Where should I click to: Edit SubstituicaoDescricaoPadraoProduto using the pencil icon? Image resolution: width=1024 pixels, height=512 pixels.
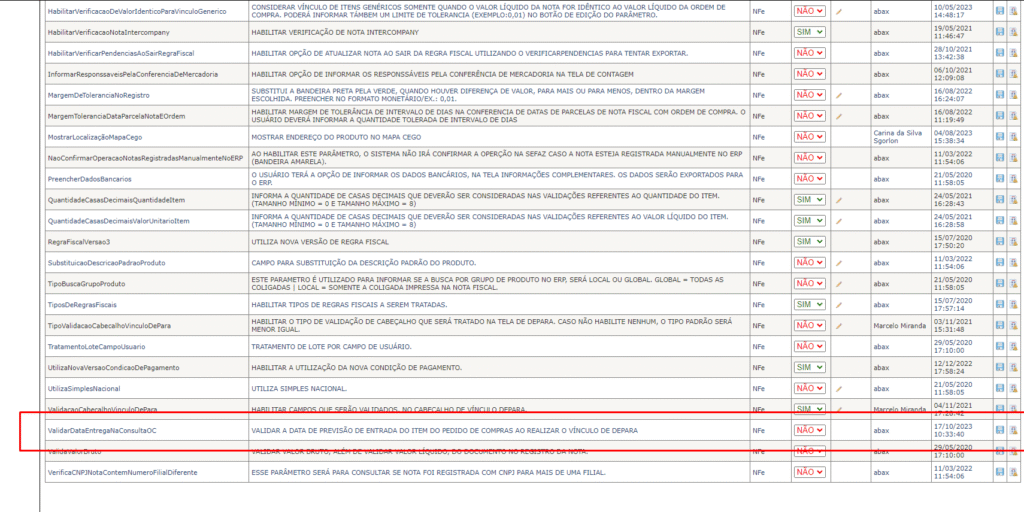840,262
